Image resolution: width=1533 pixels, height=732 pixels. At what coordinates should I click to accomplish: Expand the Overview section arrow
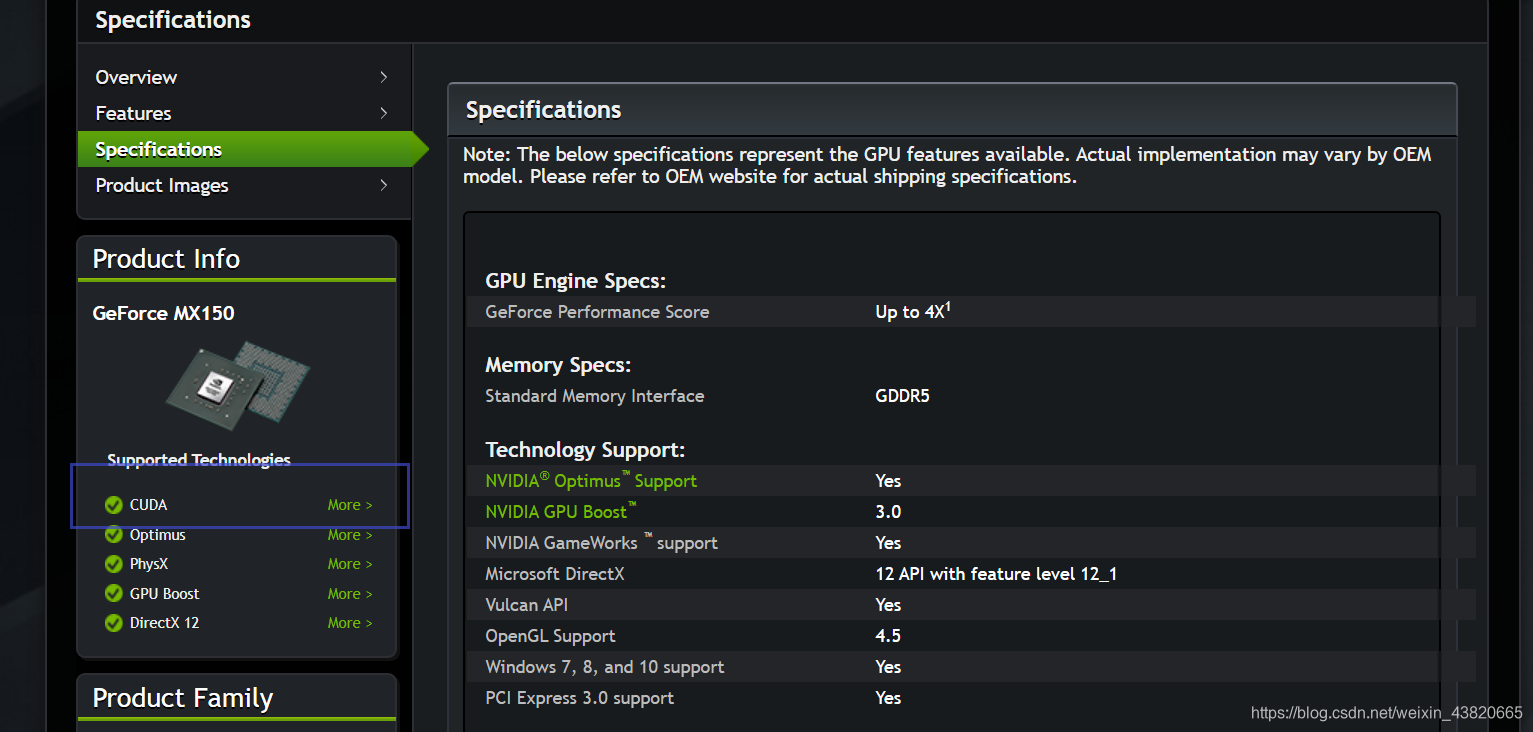[384, 77]
